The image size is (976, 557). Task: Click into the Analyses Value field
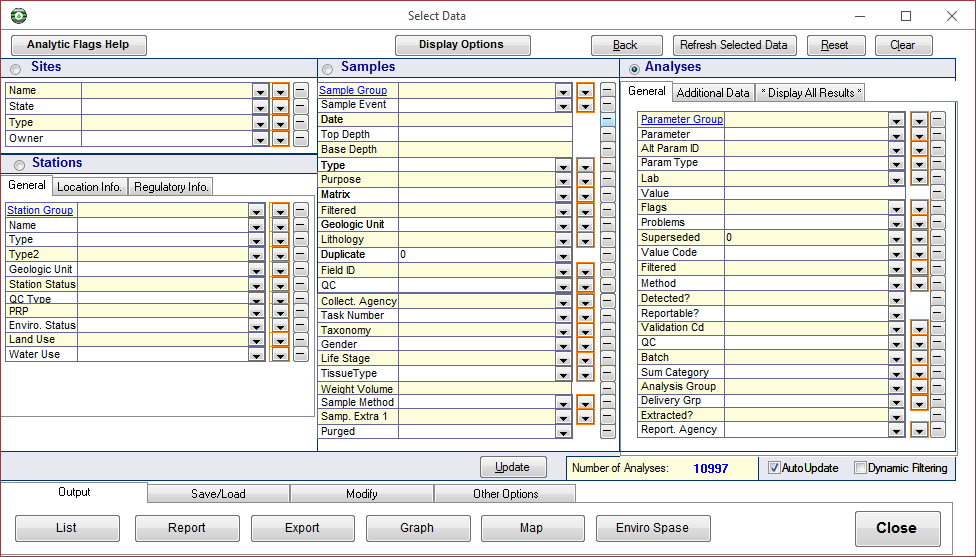[815, 193]
